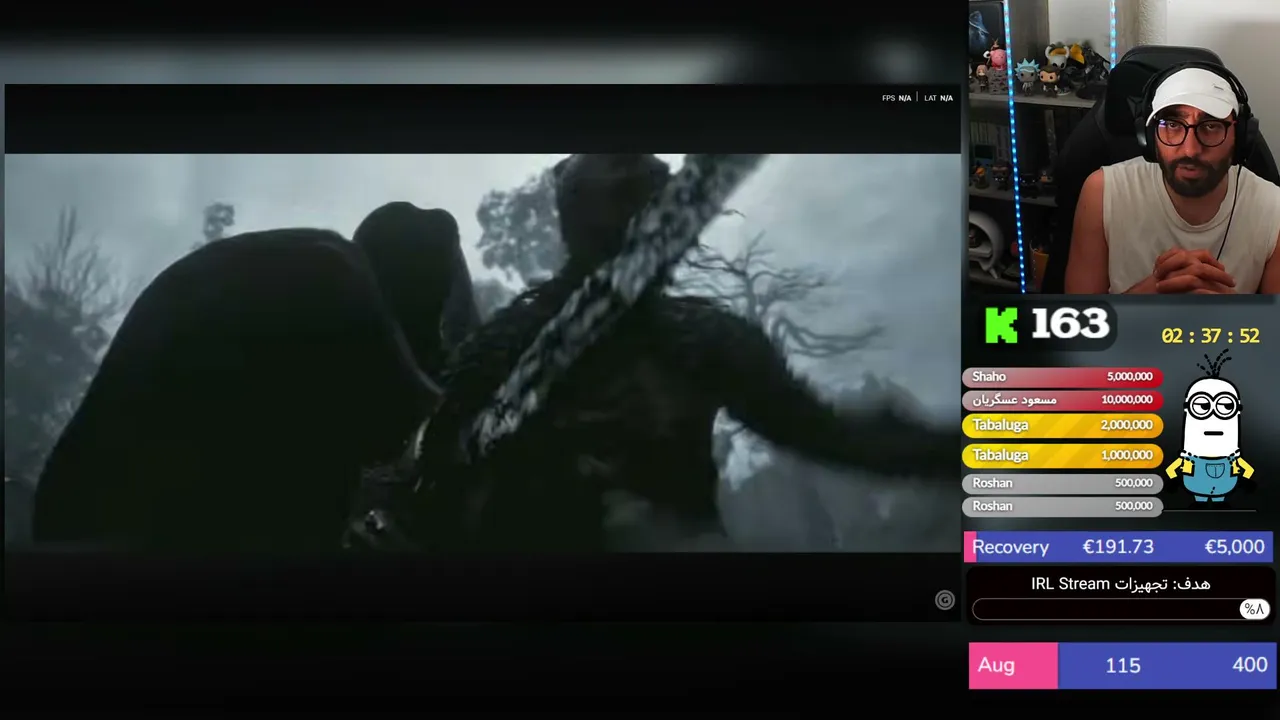Click the cartoon minion character
This screenshot has height=720, width=1280.
[1212, 427]
